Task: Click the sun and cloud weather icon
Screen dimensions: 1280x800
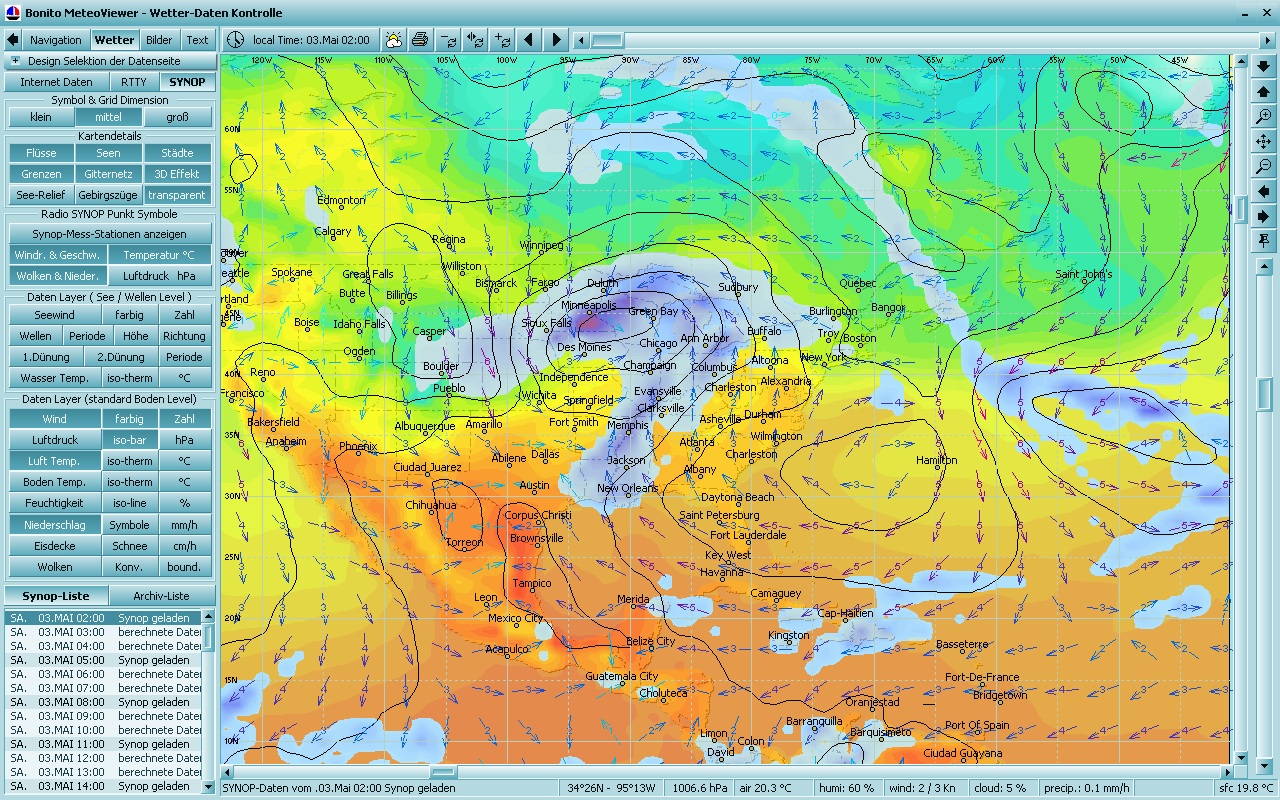Action: click(394, 40)
